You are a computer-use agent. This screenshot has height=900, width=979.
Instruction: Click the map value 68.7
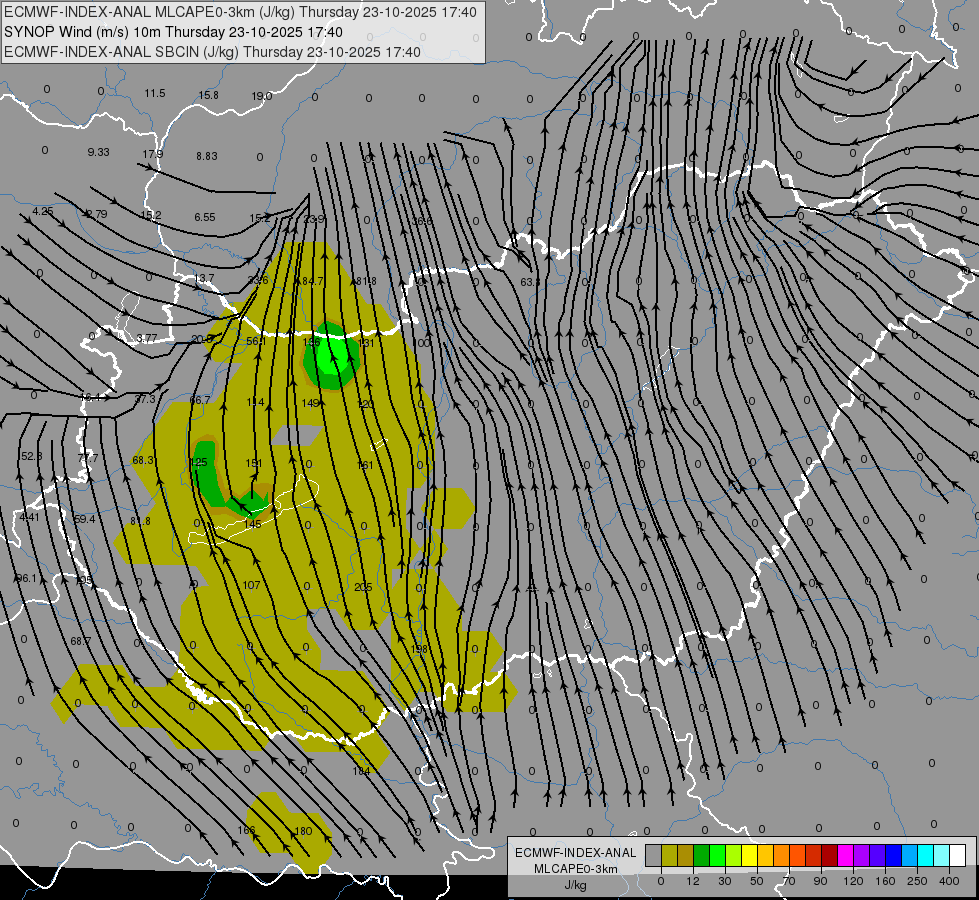81,641
